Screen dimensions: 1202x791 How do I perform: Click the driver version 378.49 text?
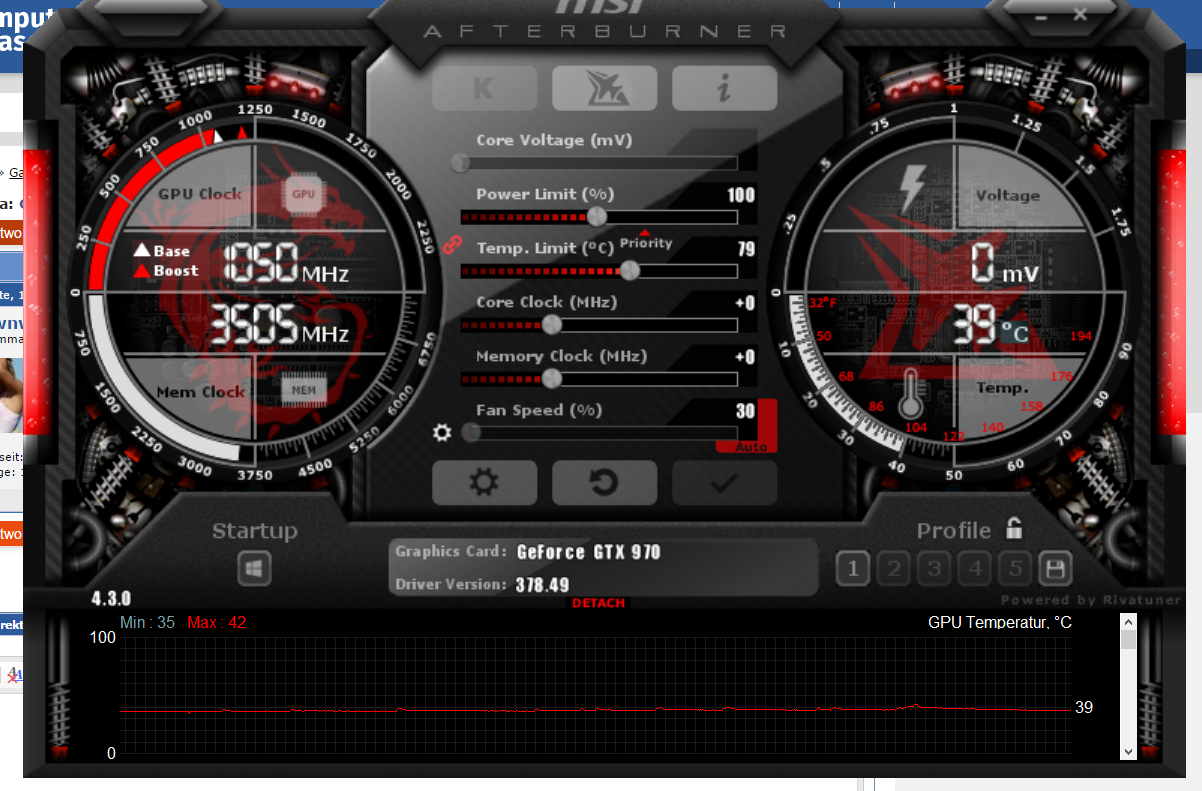pos(543,584)
